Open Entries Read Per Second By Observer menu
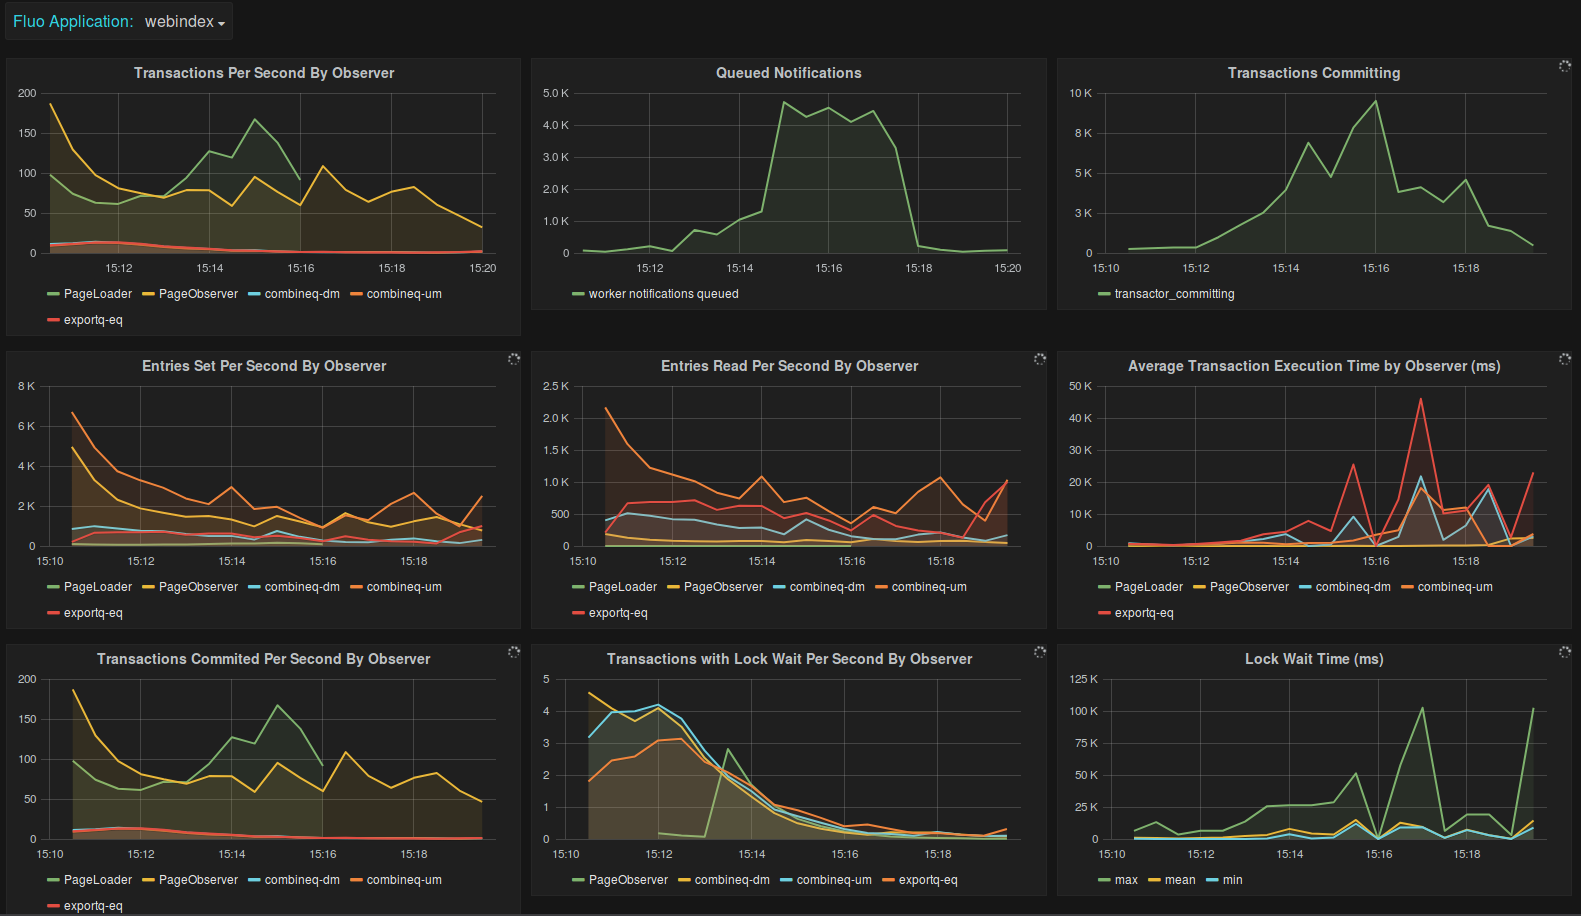The image size is (1581, 916). click(x=788, y=366)
